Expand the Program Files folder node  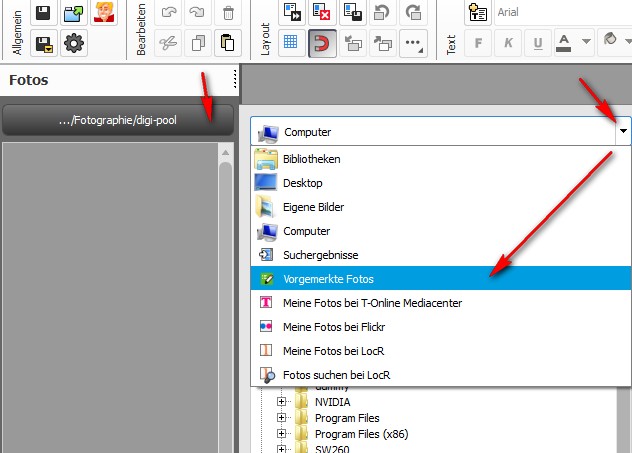(281, 418)
